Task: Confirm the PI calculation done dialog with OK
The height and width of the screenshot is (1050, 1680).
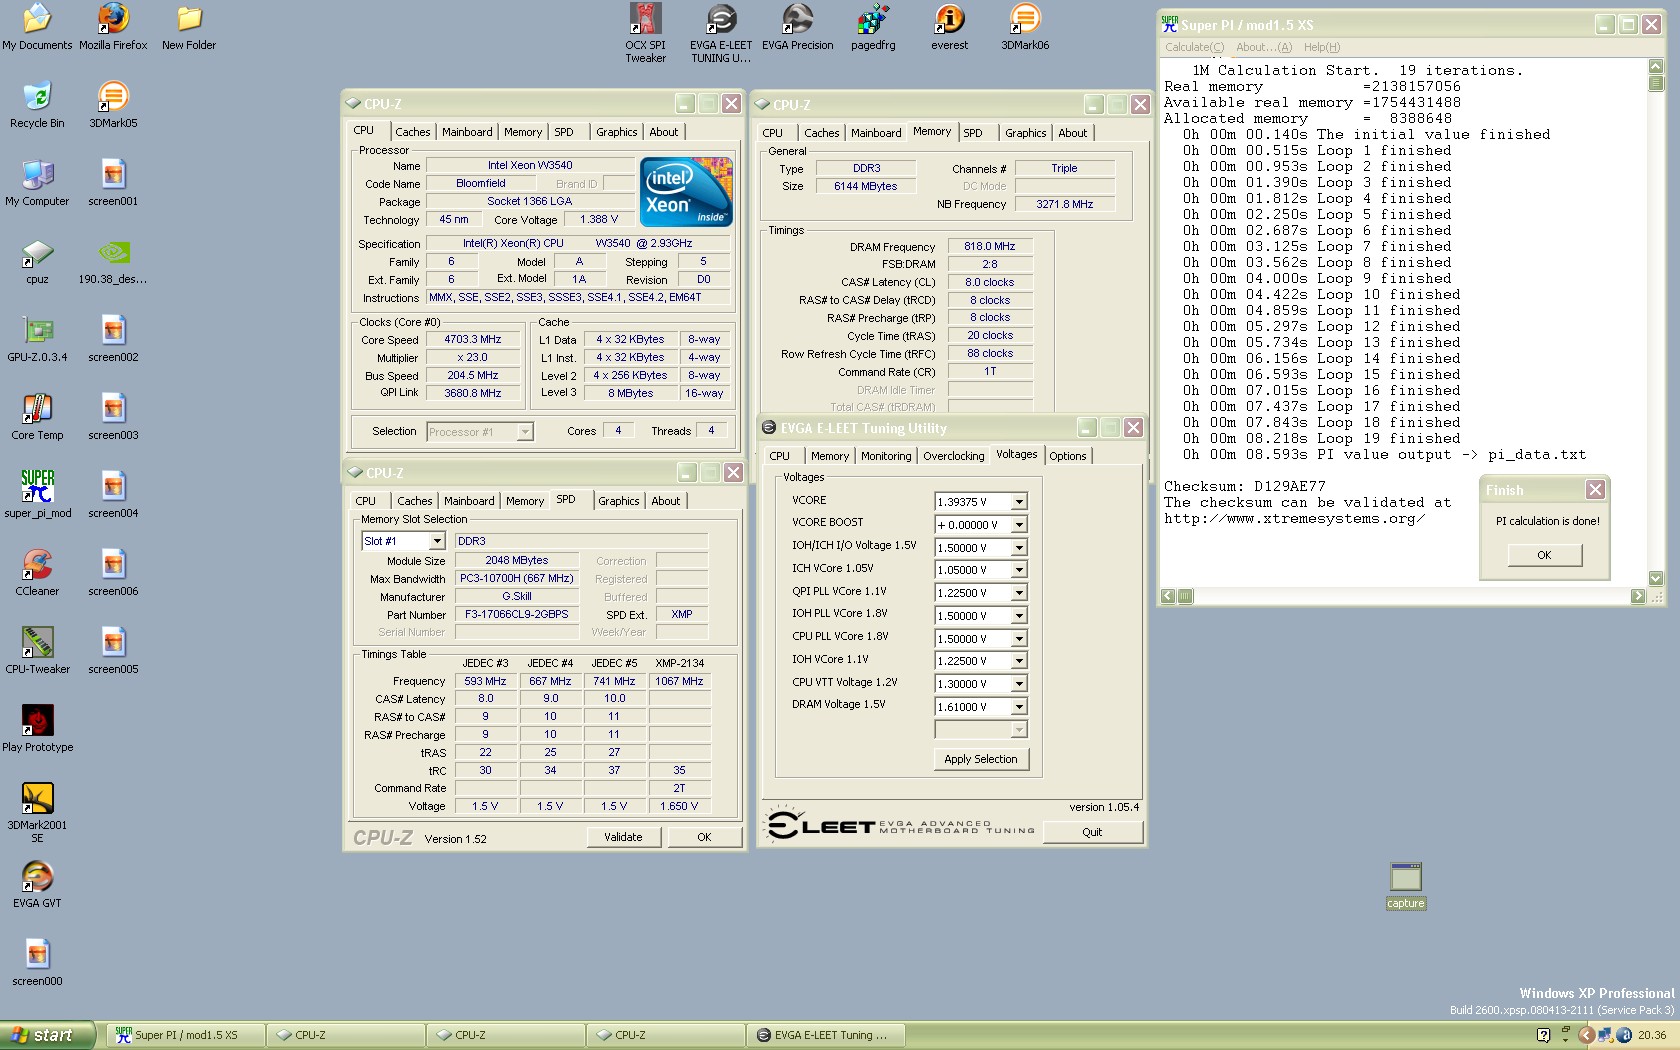Action: coord(1544,555)
